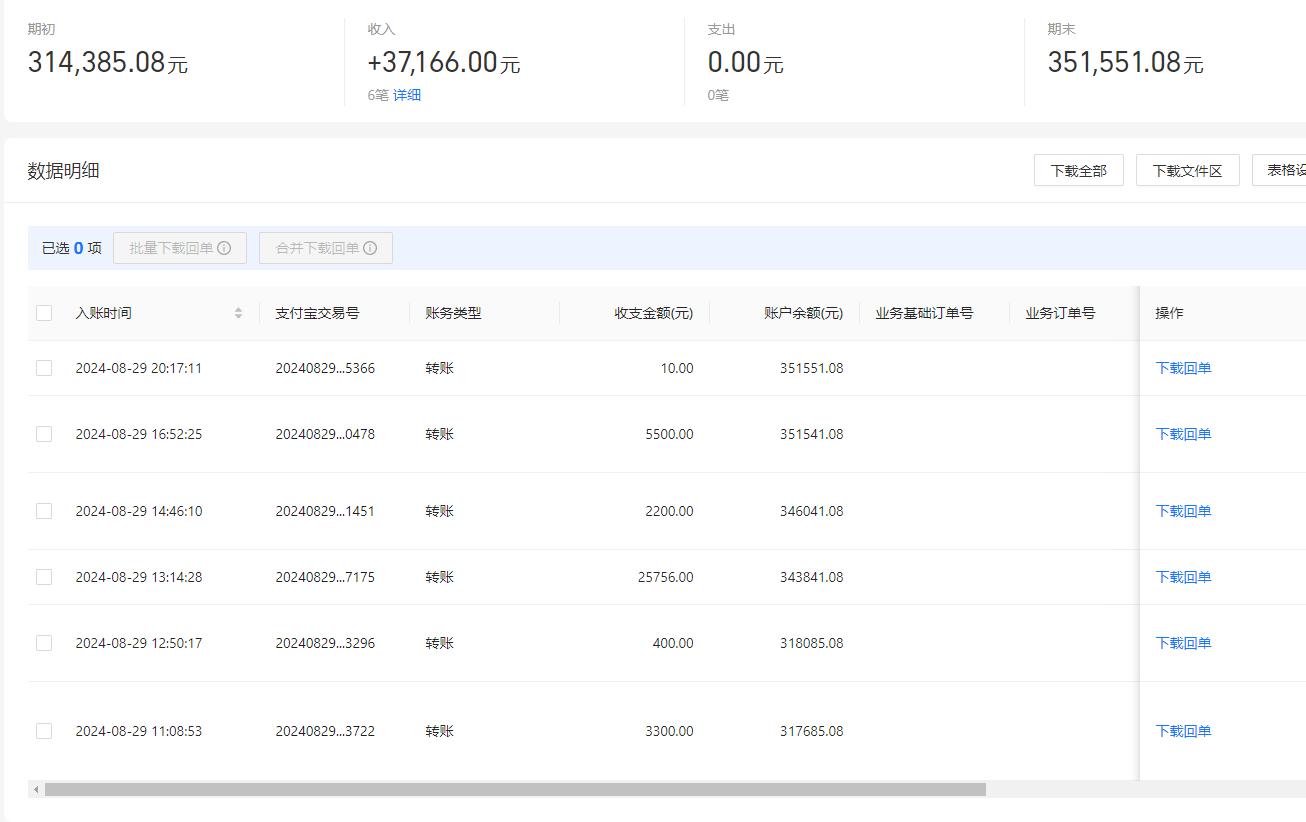This screenshot has width=1306, height=822.
Task: Click the balance value 318085.08
Action: pos(811,643)
